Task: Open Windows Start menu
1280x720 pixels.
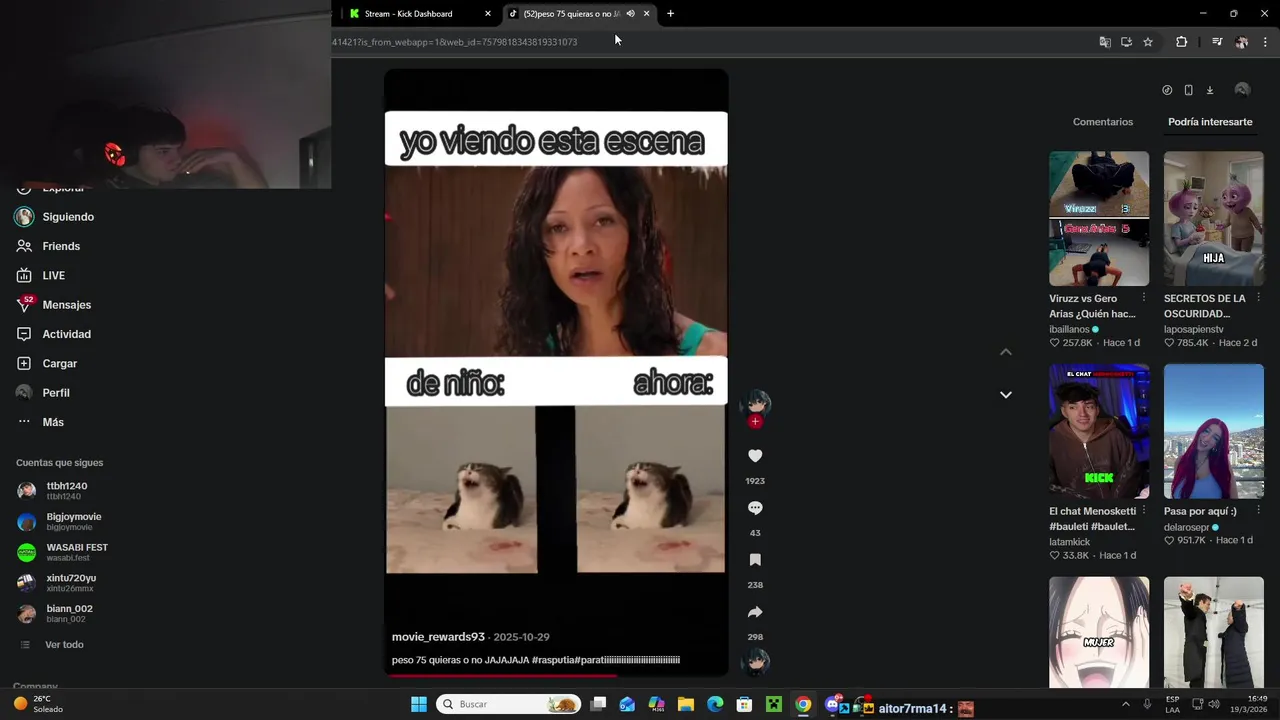Action: pos(419,704)
